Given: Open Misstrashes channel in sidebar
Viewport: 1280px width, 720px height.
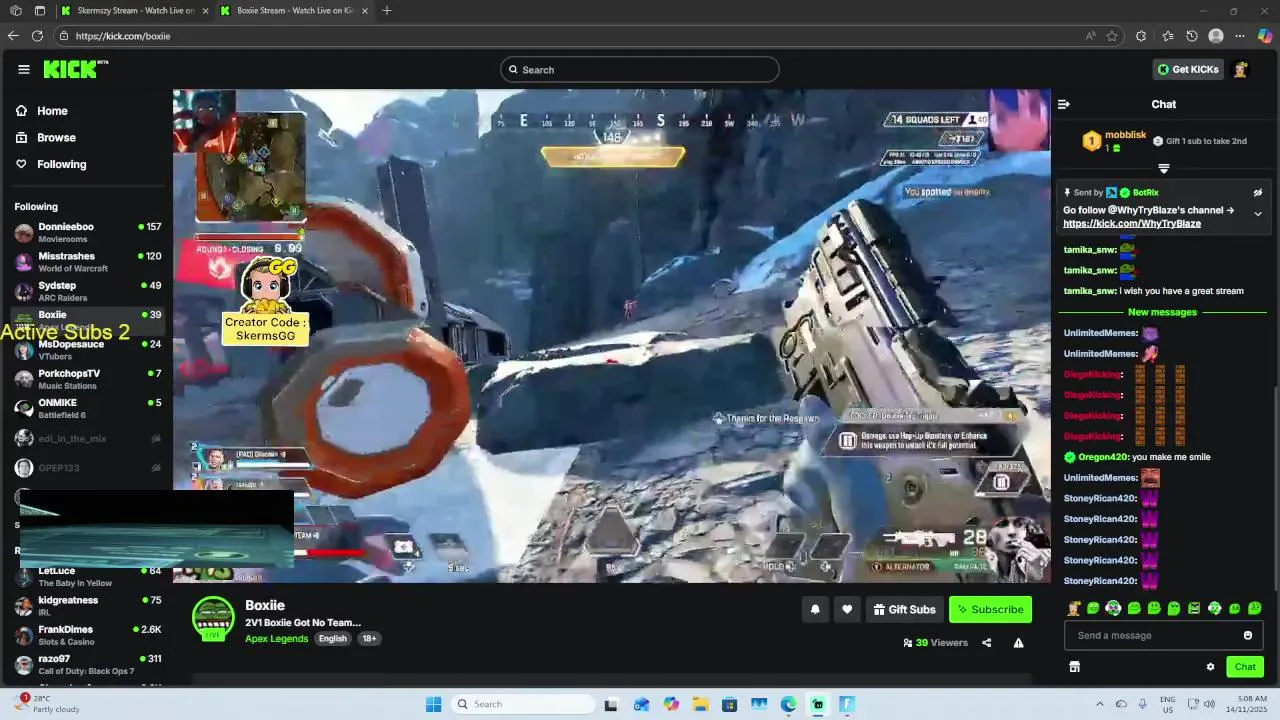Looking at the screenshot, I should [88, 262].
